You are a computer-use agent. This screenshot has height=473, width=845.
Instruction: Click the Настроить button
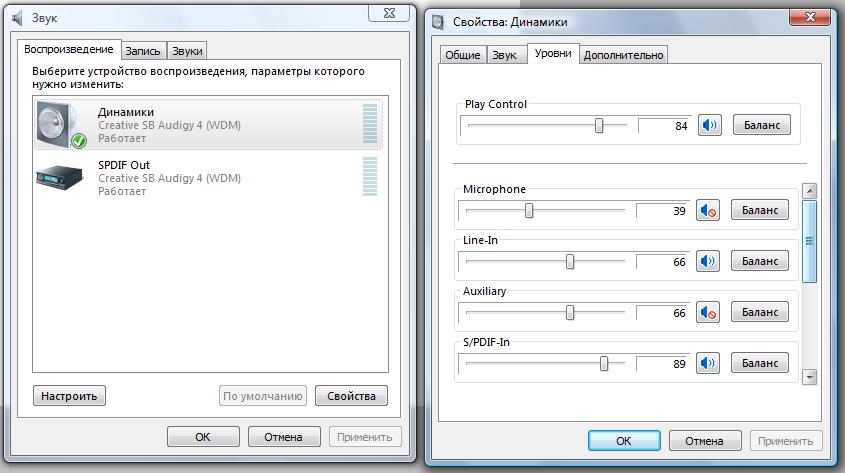69,396
